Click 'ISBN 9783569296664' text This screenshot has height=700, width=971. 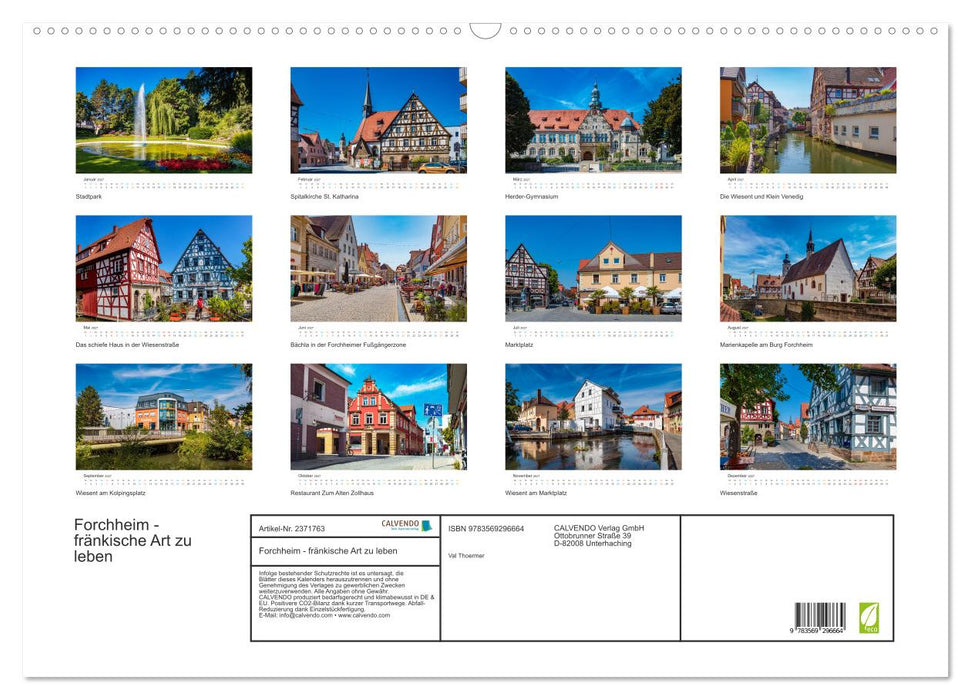pyautogui.click(x=486, y=528)
